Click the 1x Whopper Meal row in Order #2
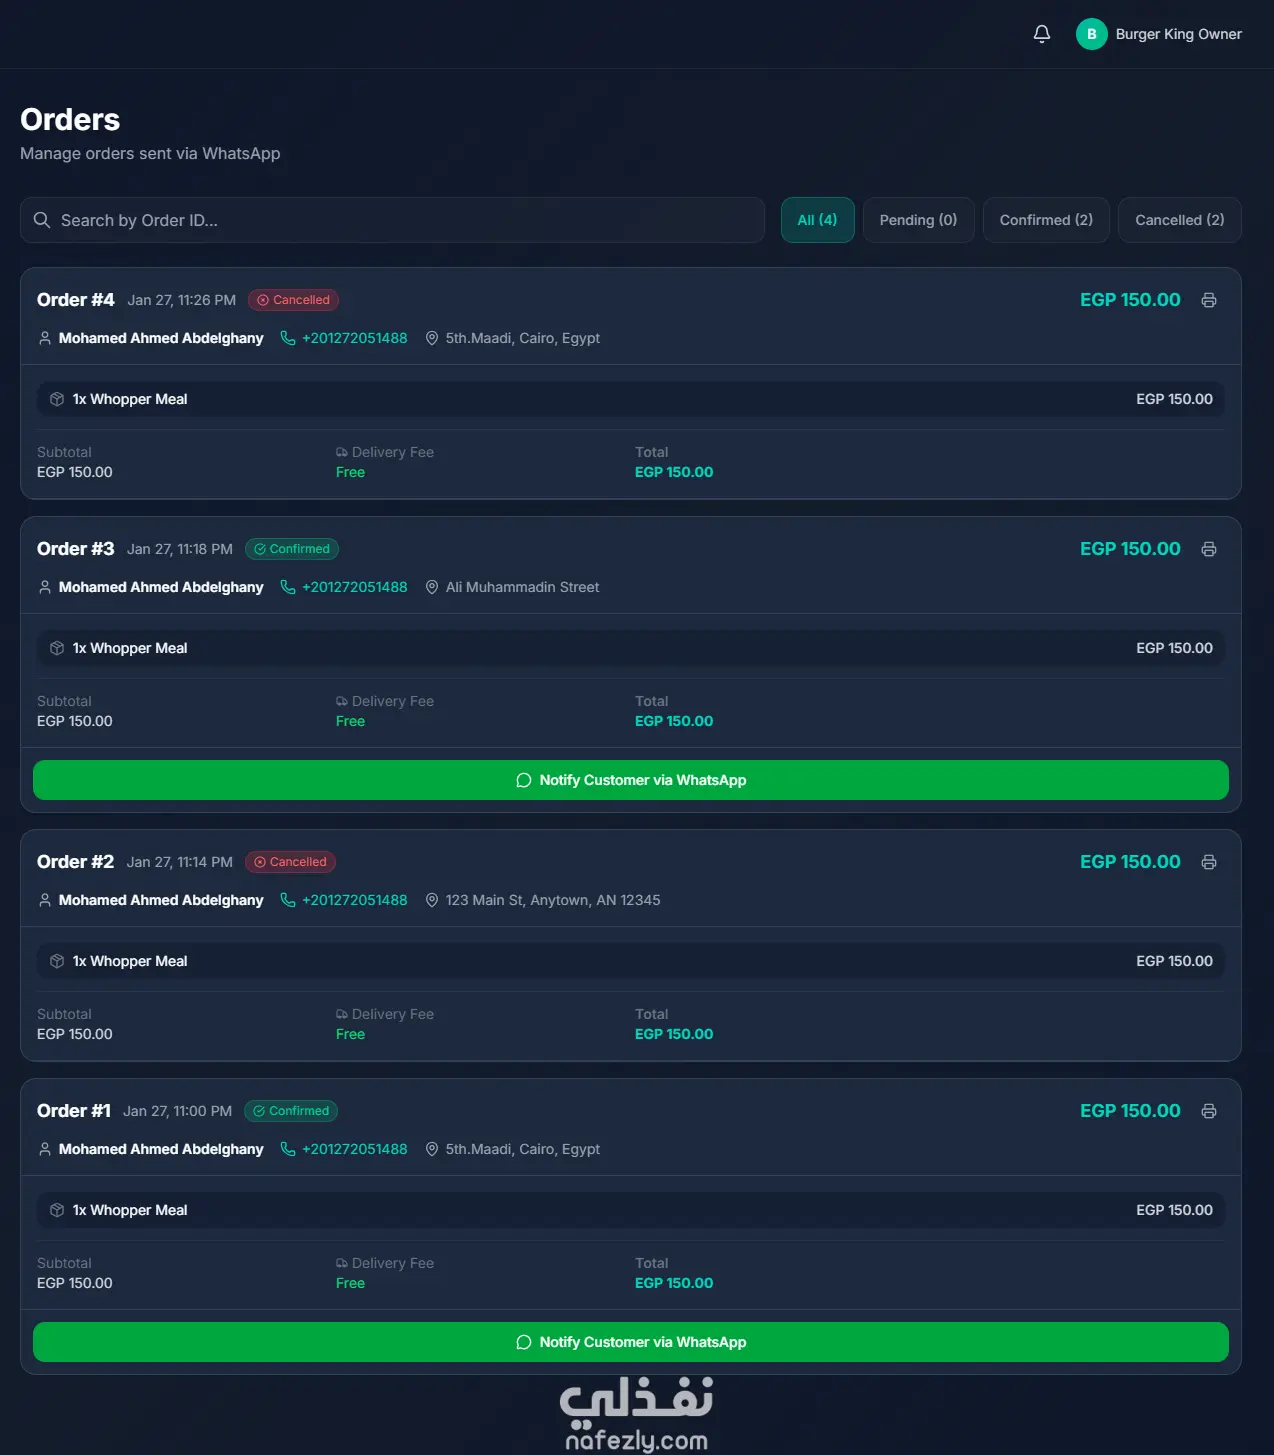The image size is (1274, 1455). 631,961
